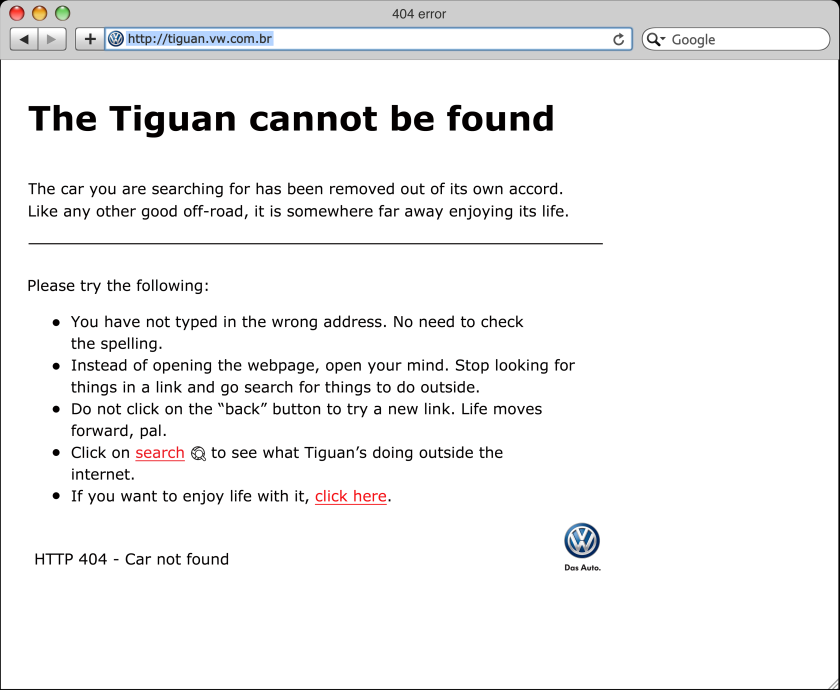Reload the page with the refresh icon

point(619,39)
